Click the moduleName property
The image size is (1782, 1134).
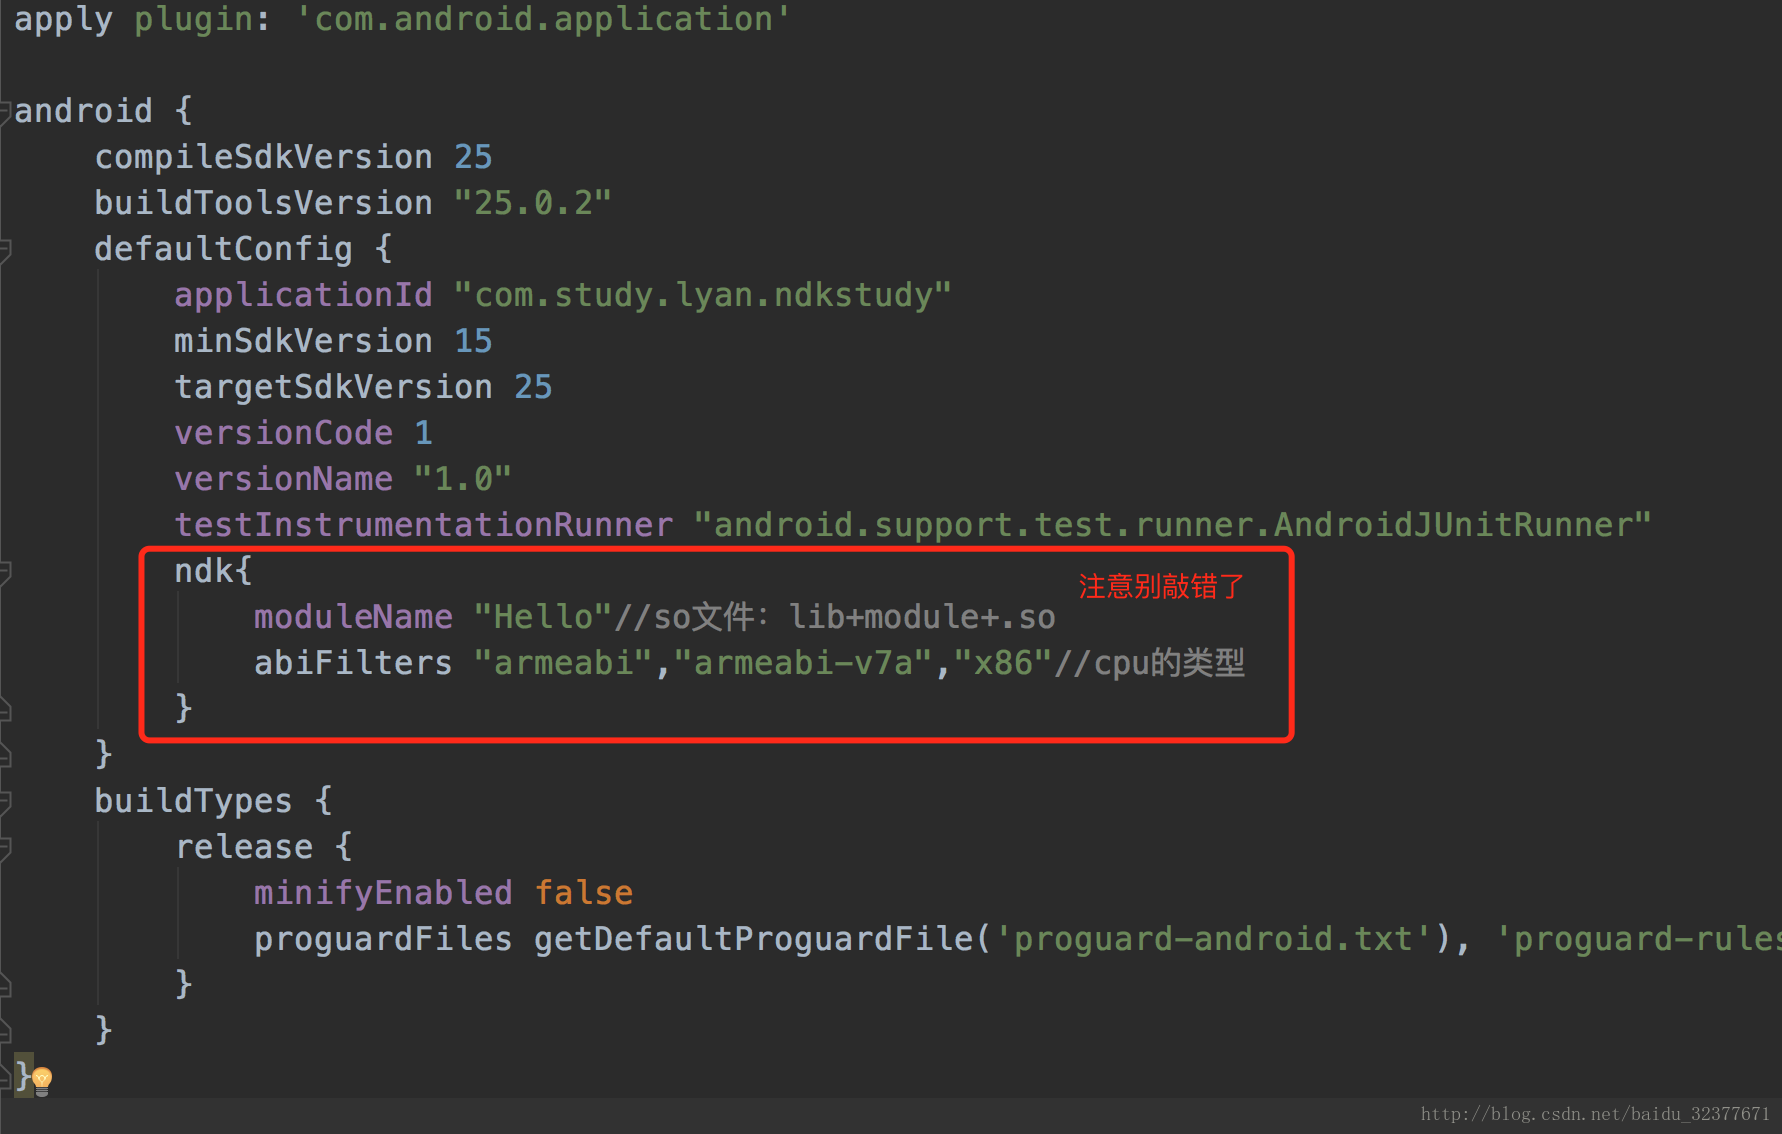353,617
